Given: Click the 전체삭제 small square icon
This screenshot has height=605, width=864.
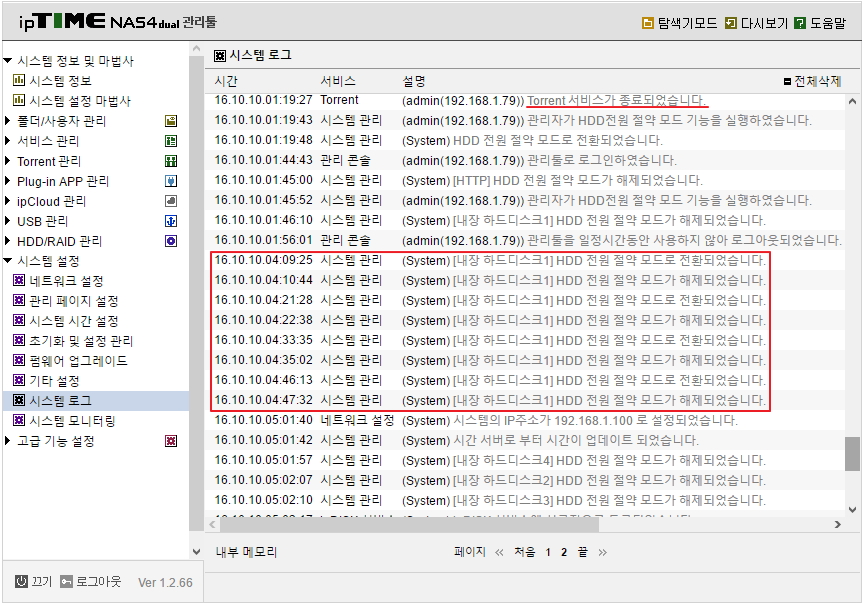Looking at the screenshot, I should pos(787,82).
